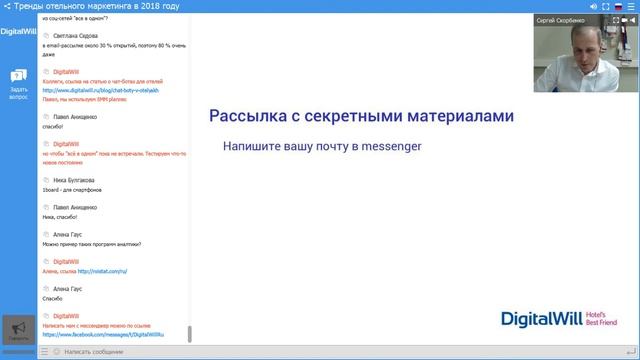The height and width of the screenshot is (360, 640).
Task: Click the share icon beside the webinar title
Action: click(x=7, y=6)
